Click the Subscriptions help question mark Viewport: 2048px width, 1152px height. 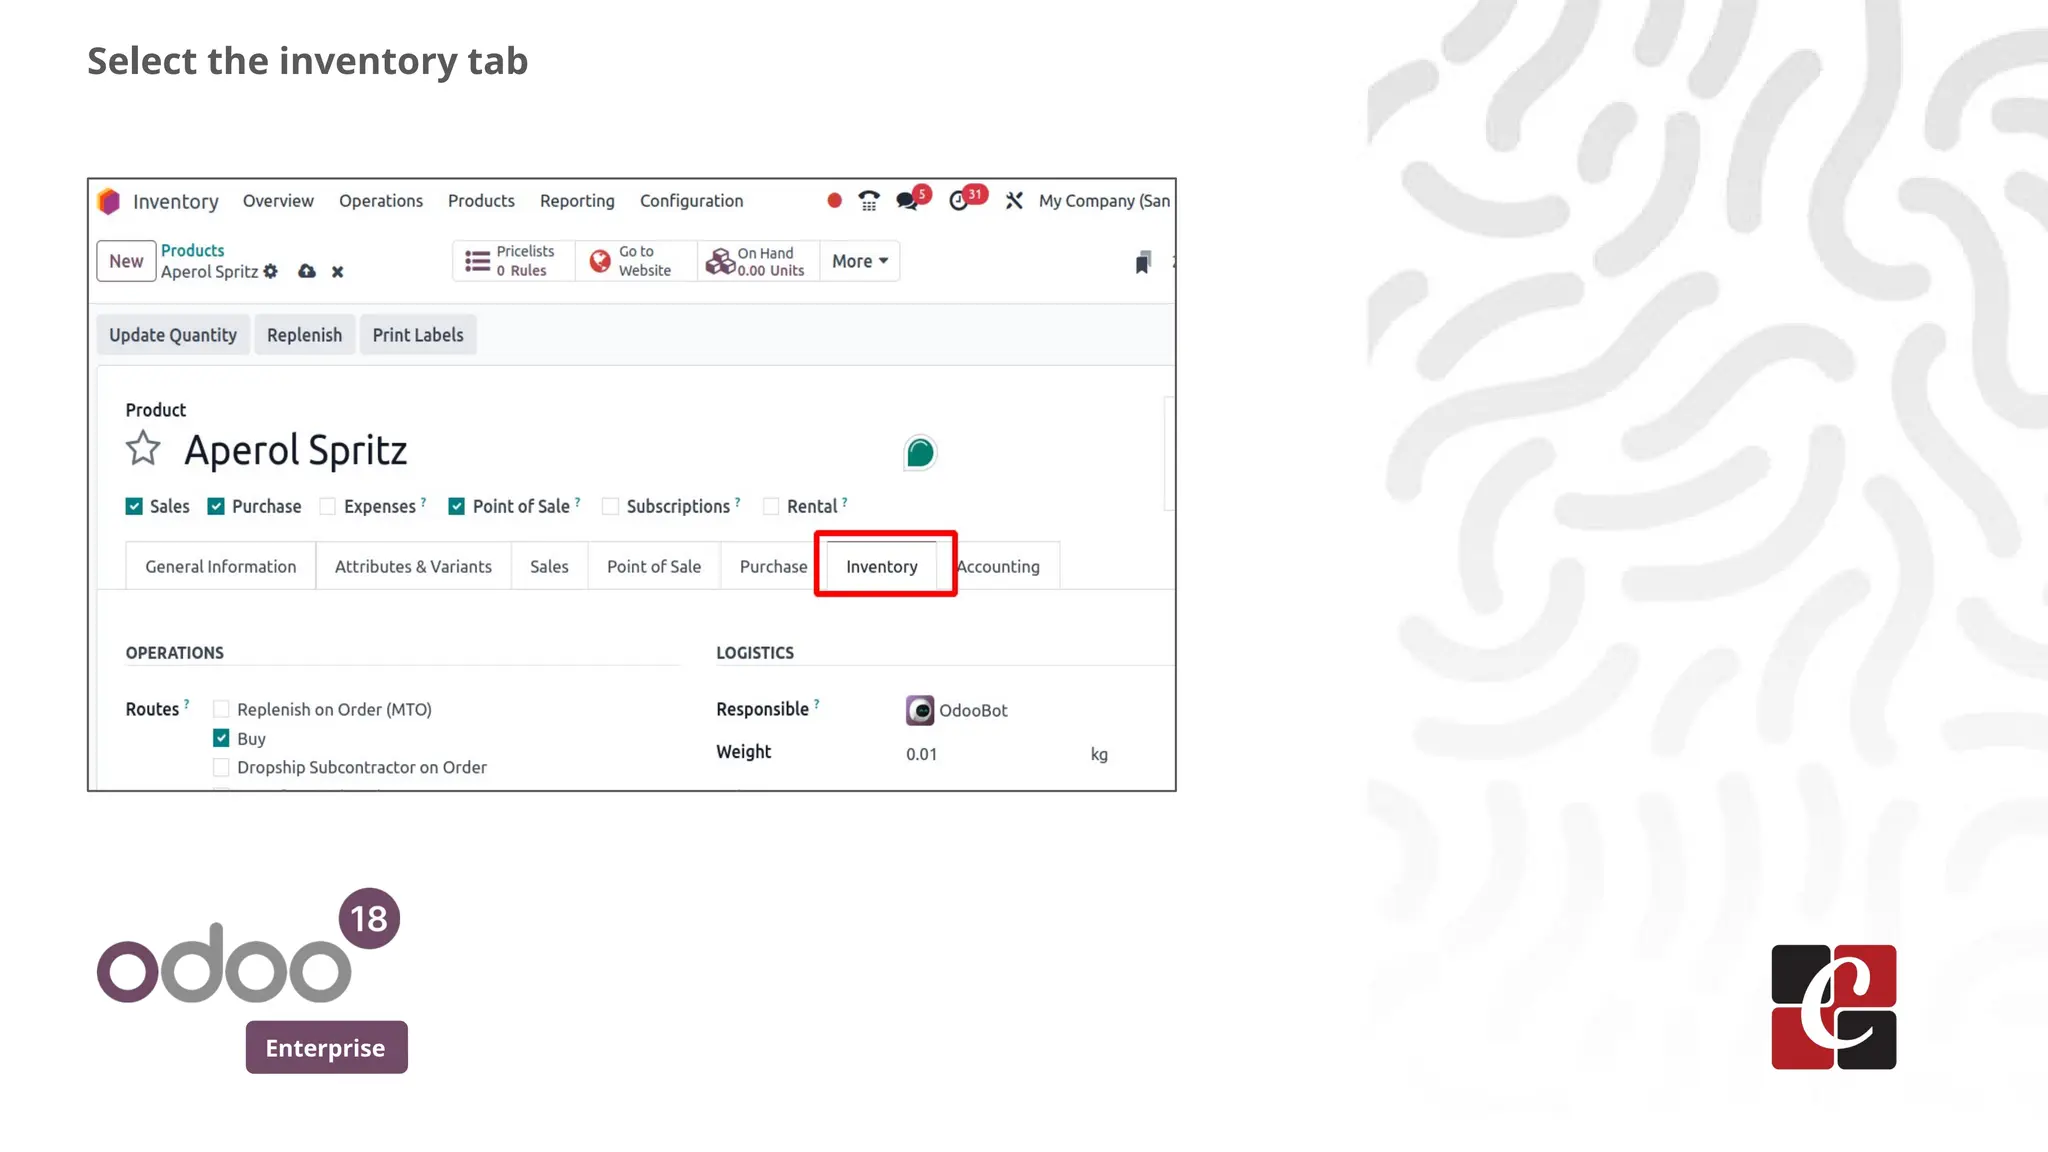pos(738,502)
